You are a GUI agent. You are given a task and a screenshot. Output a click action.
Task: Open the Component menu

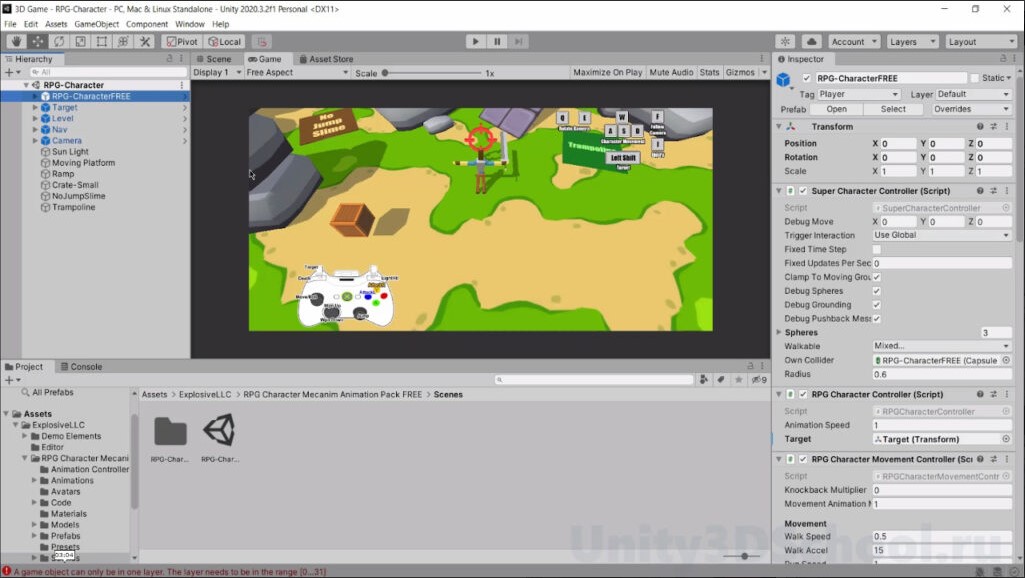(147, 24)
